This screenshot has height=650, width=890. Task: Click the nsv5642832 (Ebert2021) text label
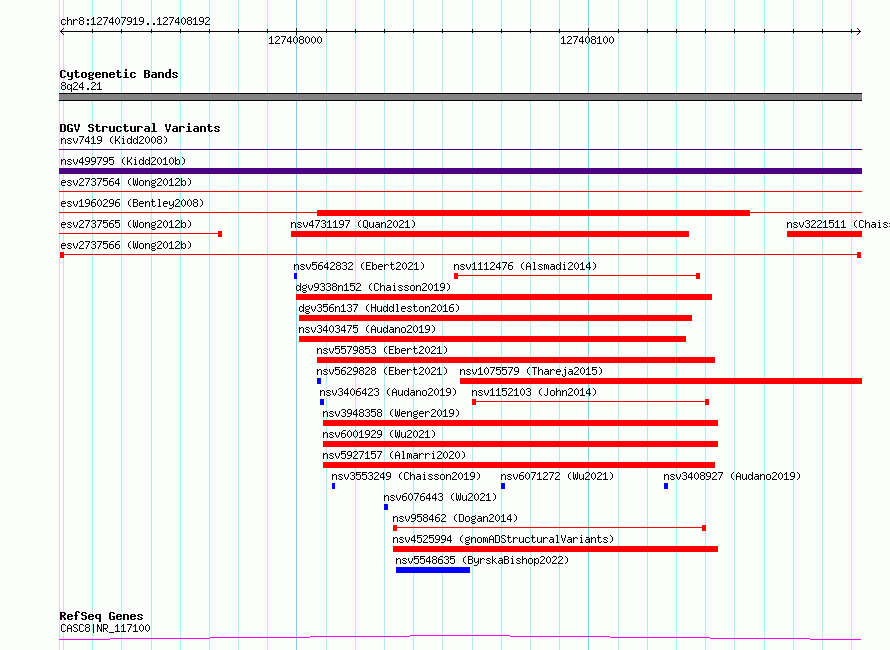[359, 266]
